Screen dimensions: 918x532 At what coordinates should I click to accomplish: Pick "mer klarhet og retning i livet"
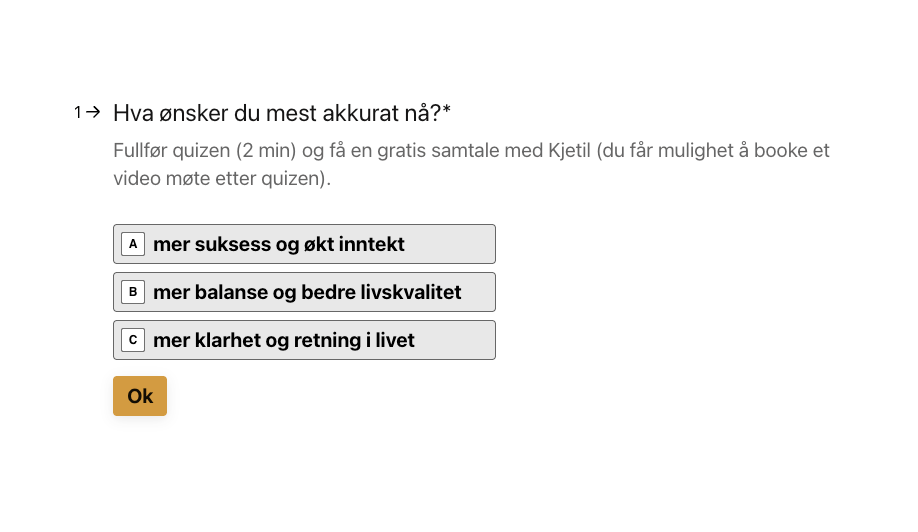[x=303, y=340]
